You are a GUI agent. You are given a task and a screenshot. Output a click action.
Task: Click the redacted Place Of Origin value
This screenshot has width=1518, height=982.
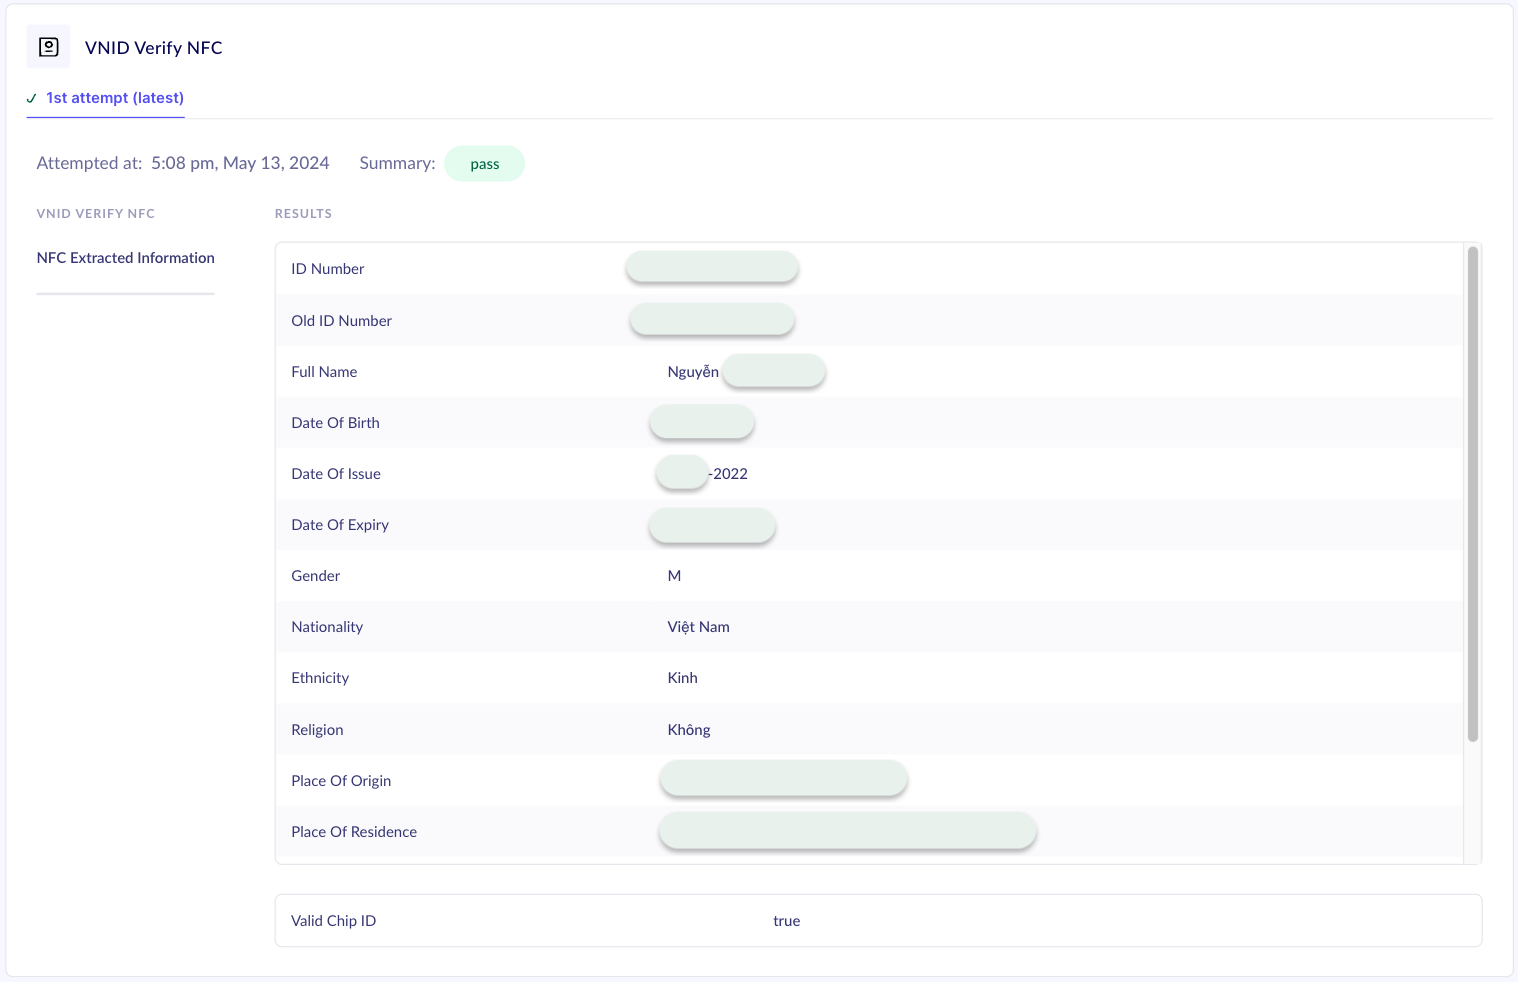tap(783, 779)
